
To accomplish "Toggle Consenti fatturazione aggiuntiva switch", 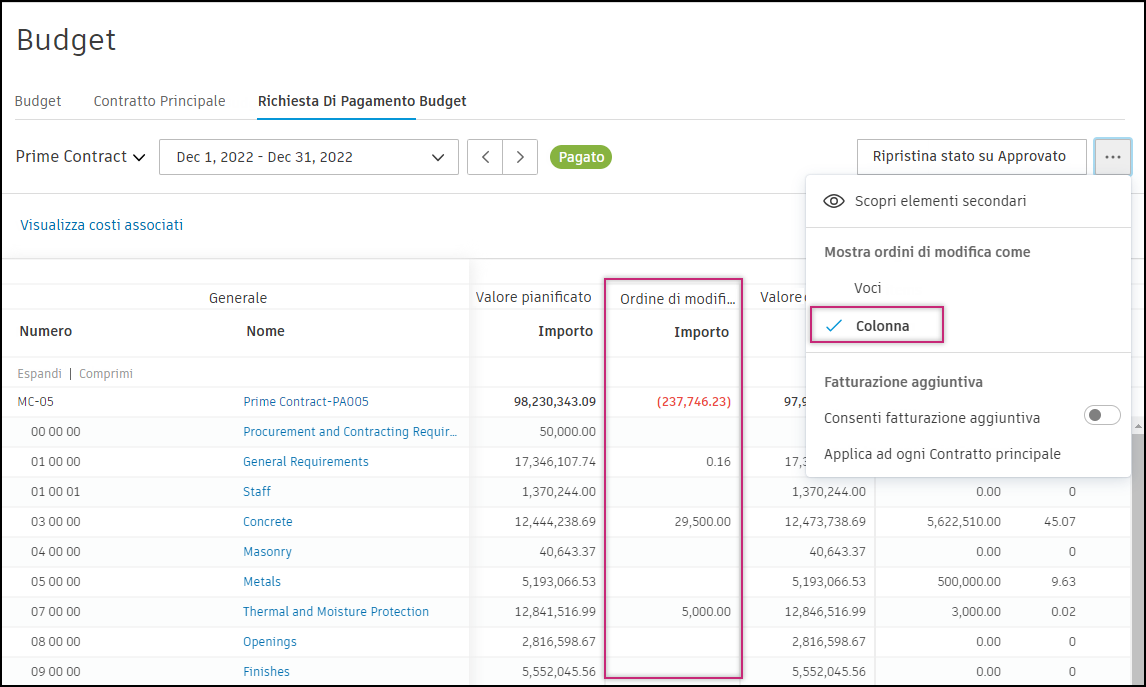I will point(1102,416).
